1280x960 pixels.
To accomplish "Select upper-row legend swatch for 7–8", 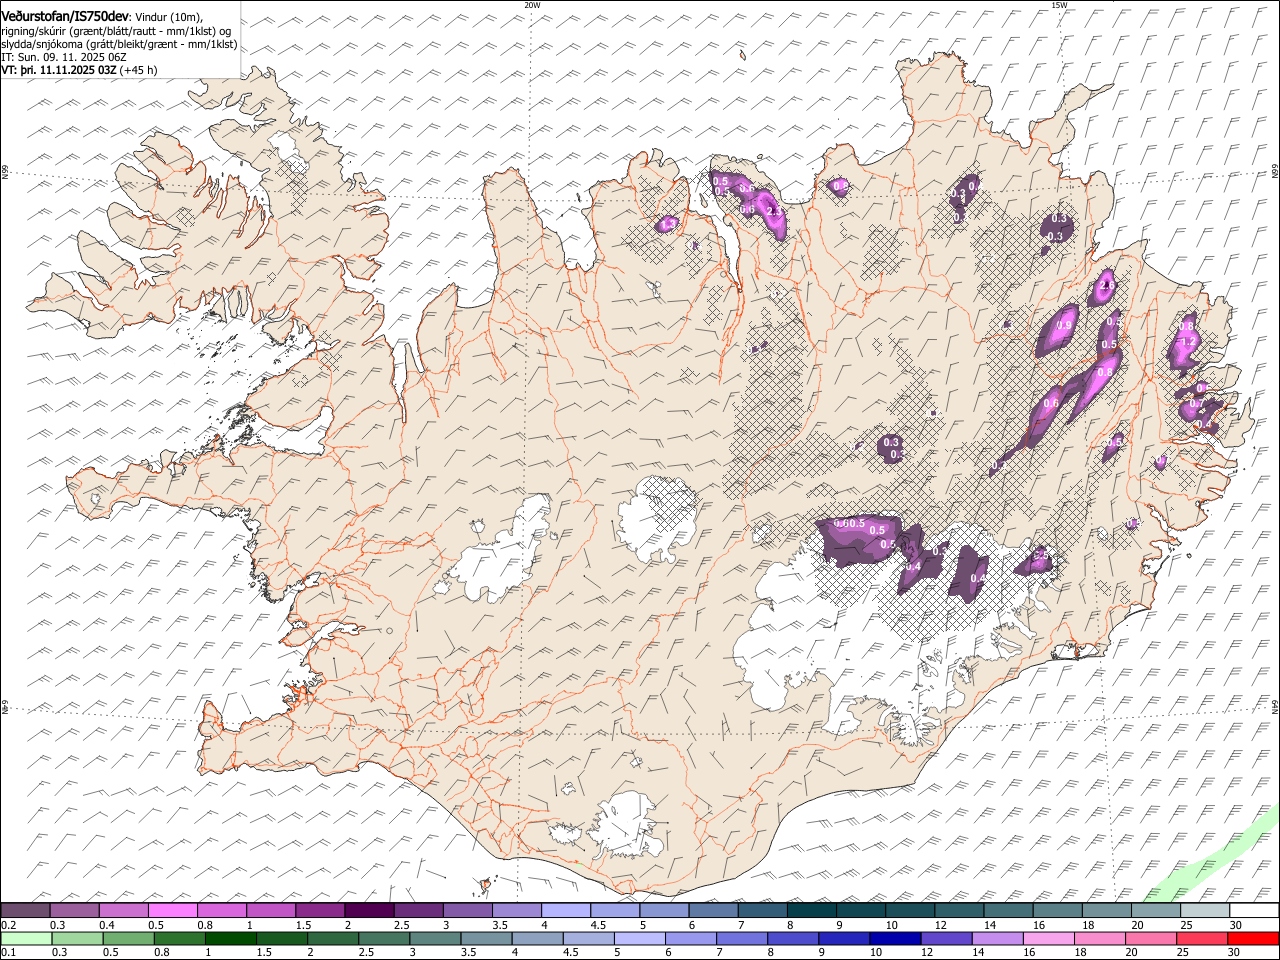I will coord(761,911).
